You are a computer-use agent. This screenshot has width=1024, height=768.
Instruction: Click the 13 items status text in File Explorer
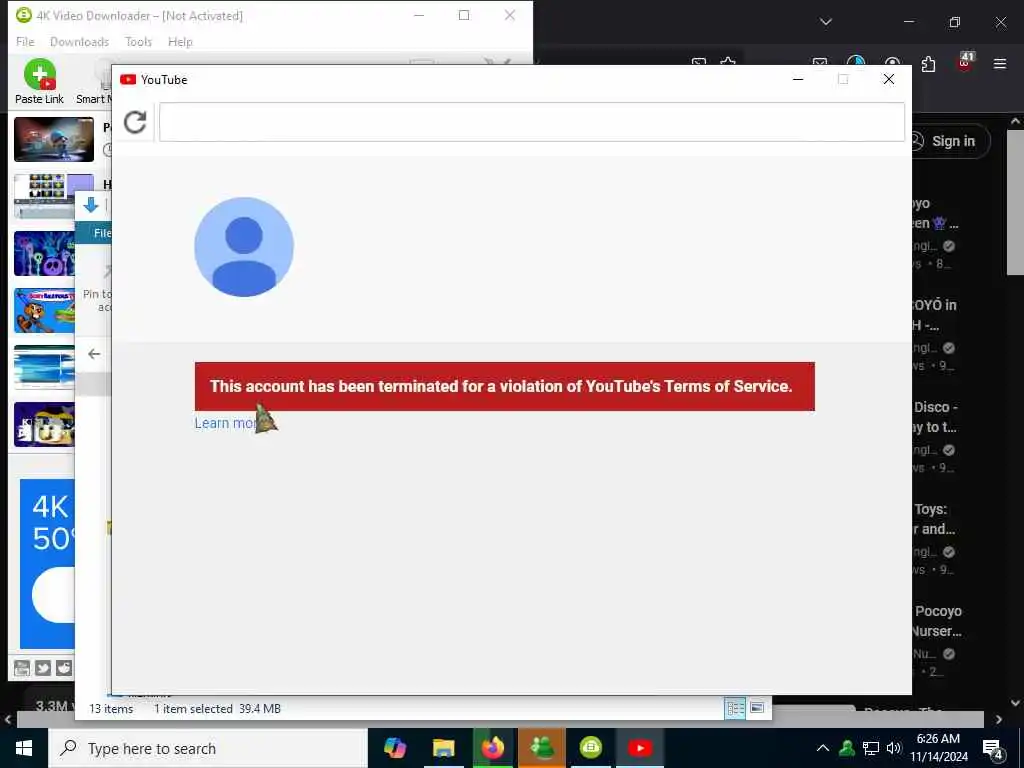point(111,709)
